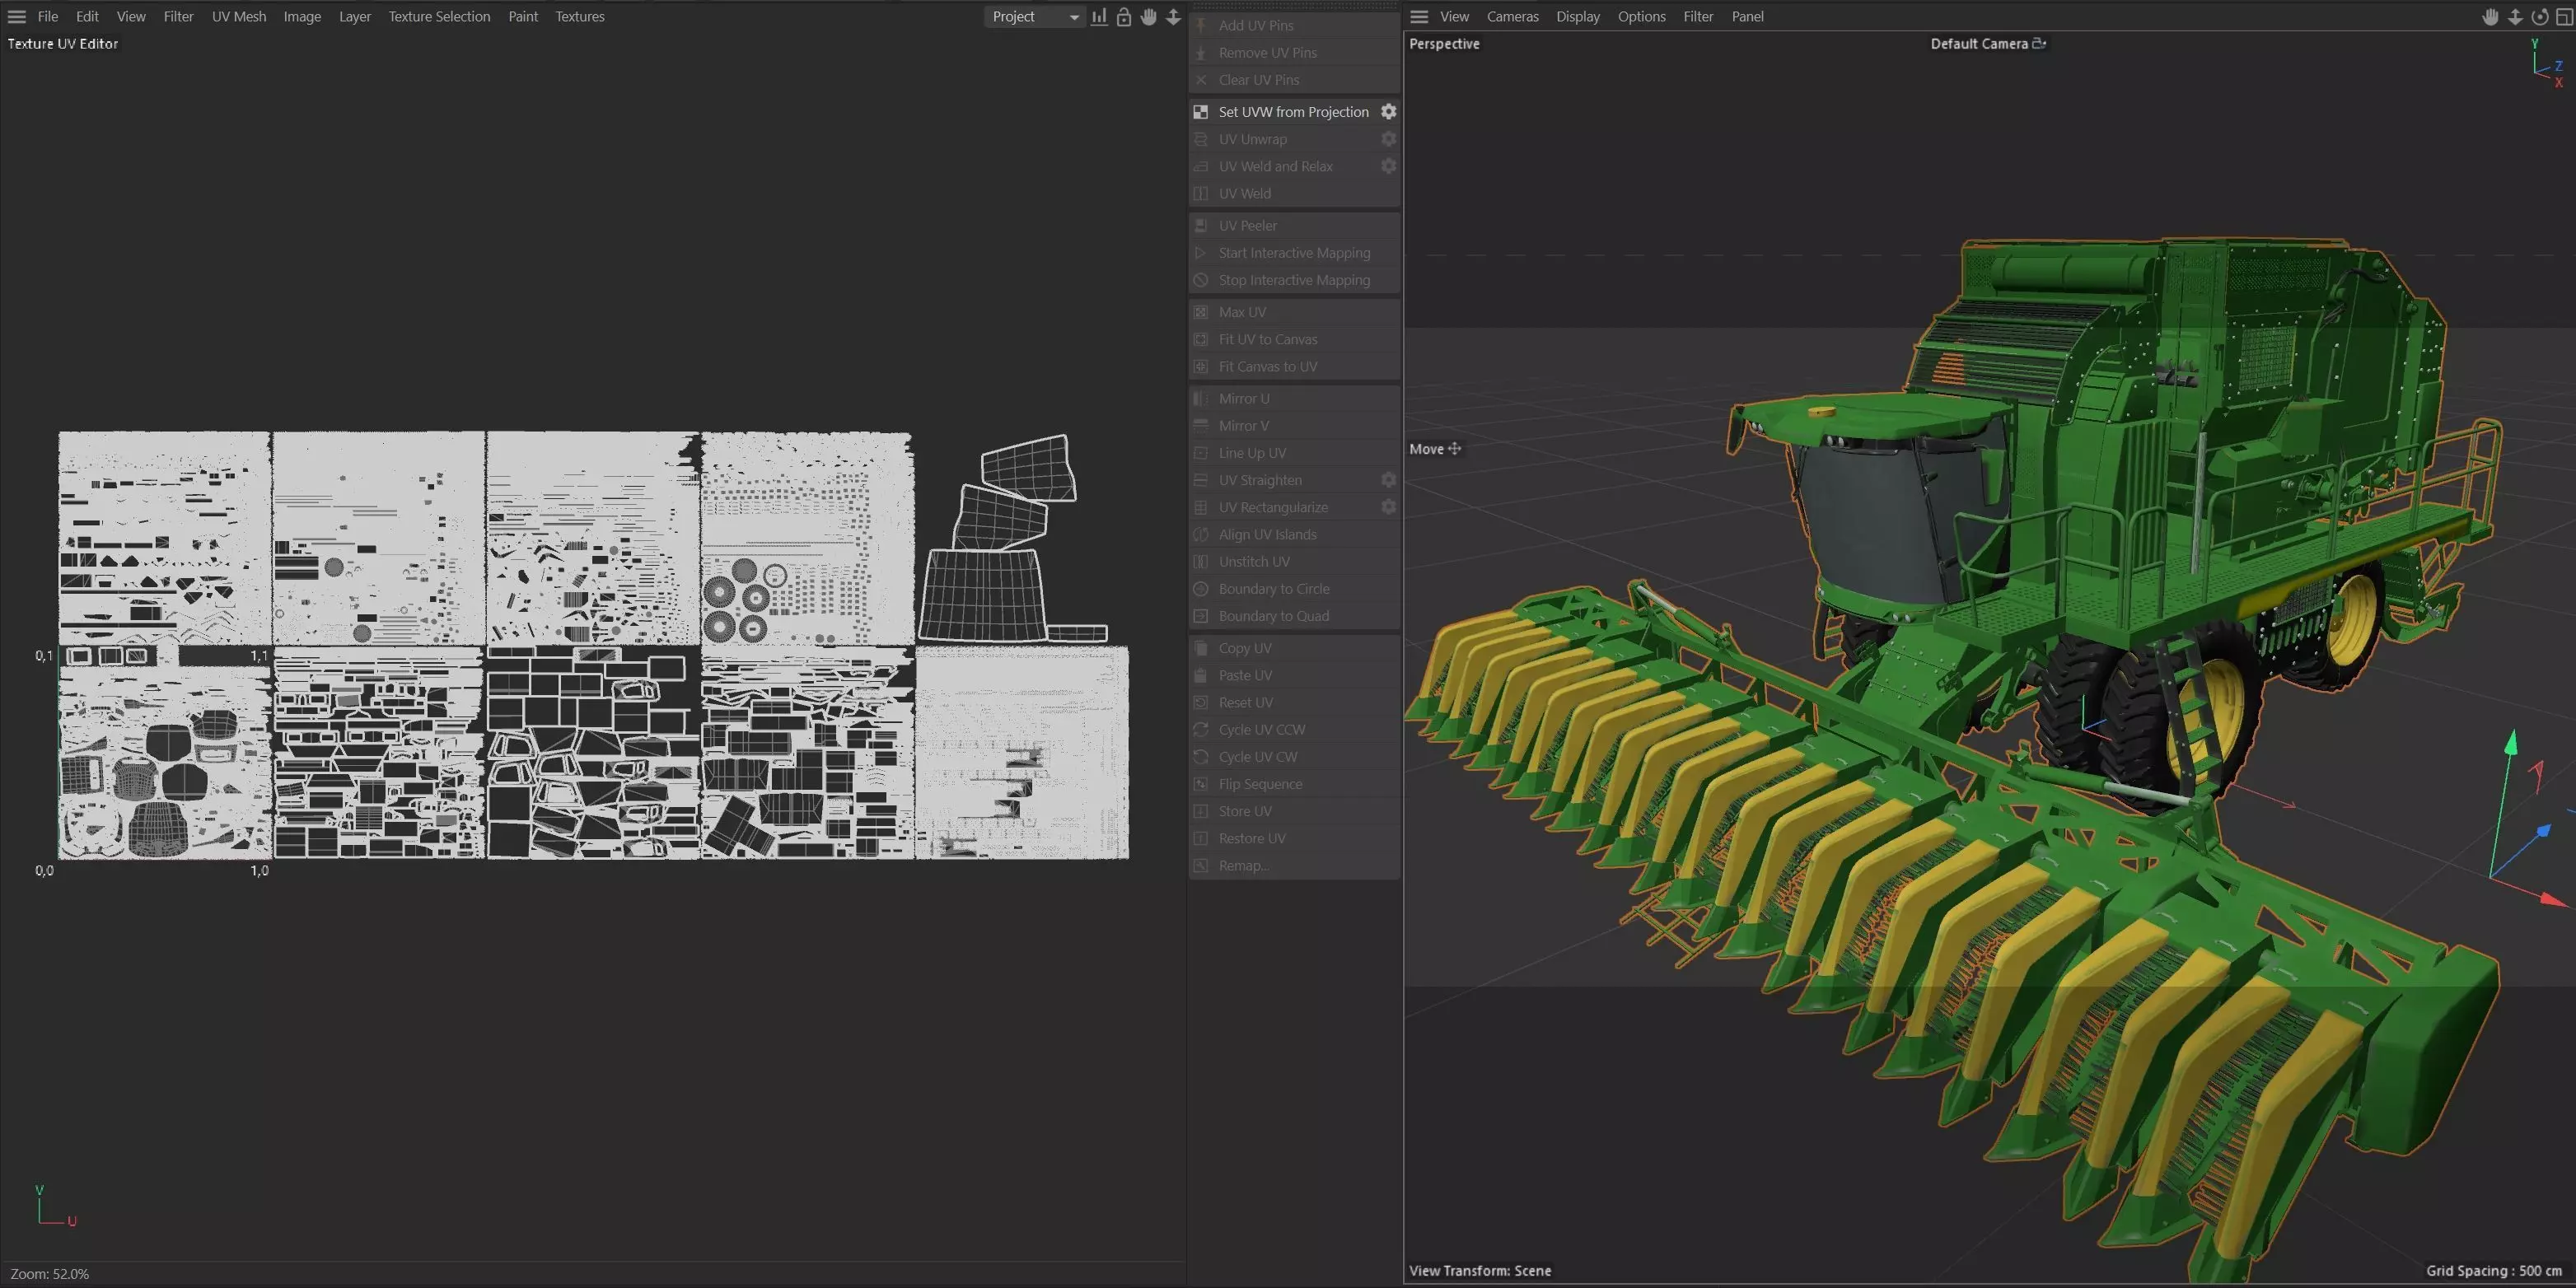Viewport: 2576px width, 1288px height.
Task: Select the zoom arrows icon in Perspective viewport
Action: (x=2515, y=16)
